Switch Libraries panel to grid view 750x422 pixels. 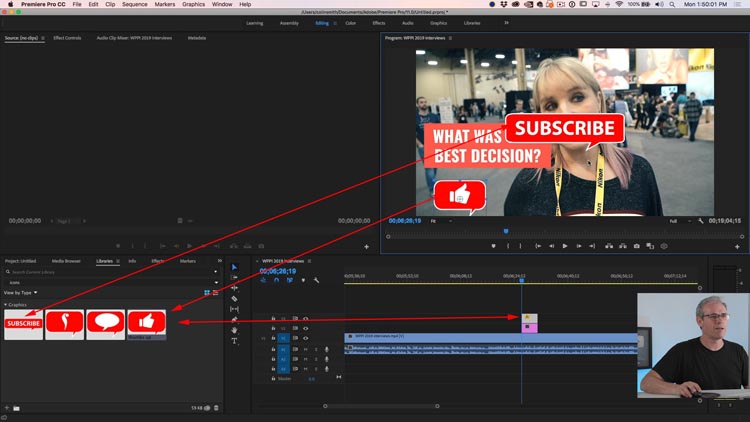pos(207,292)
